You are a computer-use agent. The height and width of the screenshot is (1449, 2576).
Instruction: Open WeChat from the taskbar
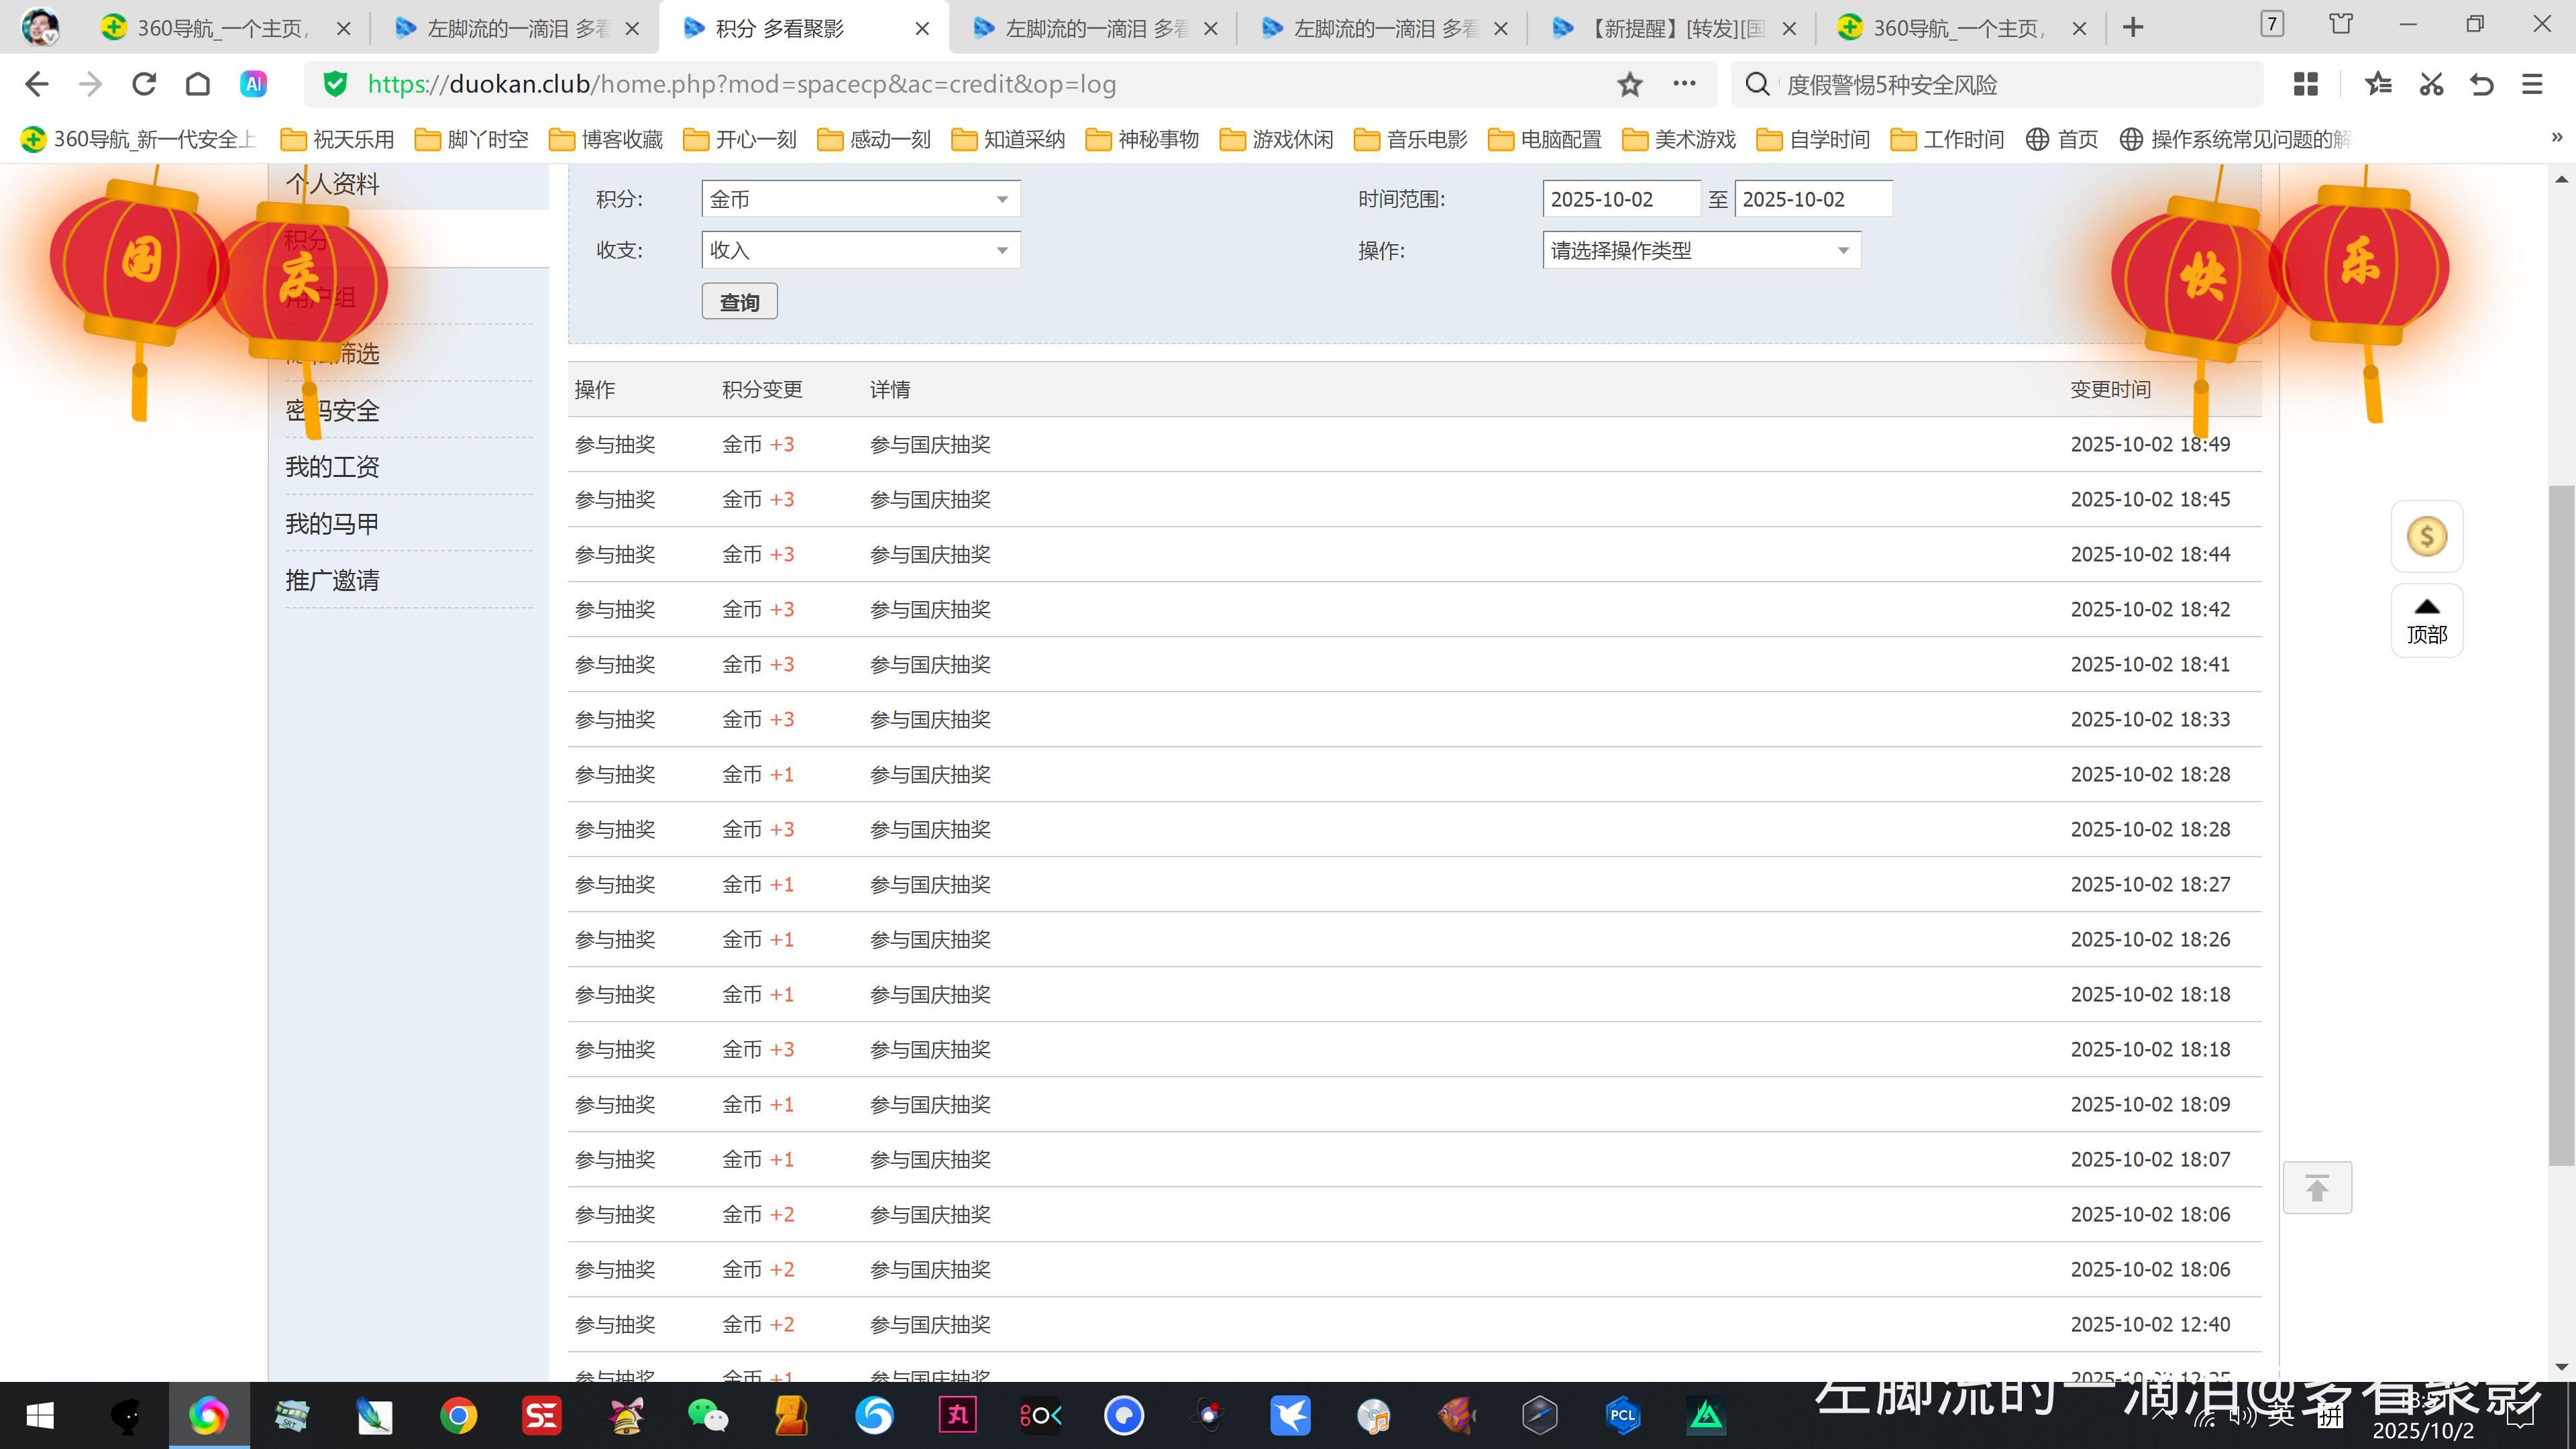[x=708, y=1415]
